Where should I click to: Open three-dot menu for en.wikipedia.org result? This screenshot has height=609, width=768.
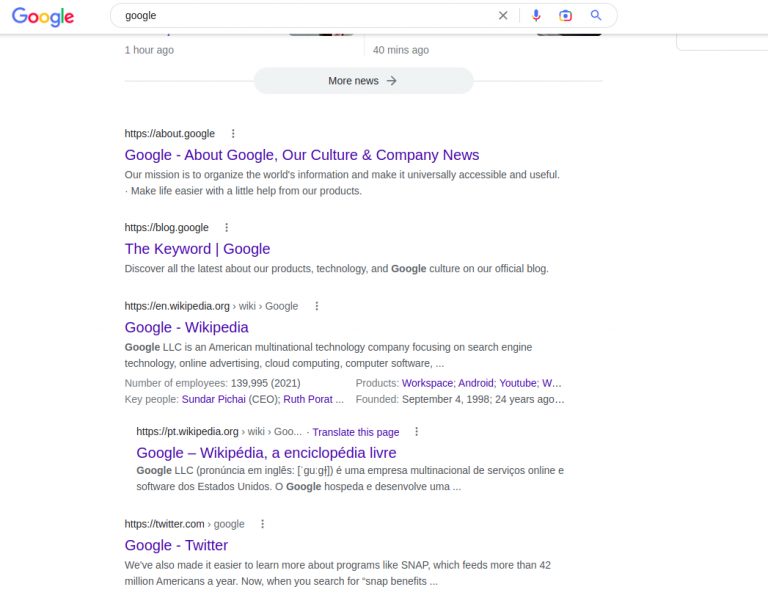(x=317, y=306)
